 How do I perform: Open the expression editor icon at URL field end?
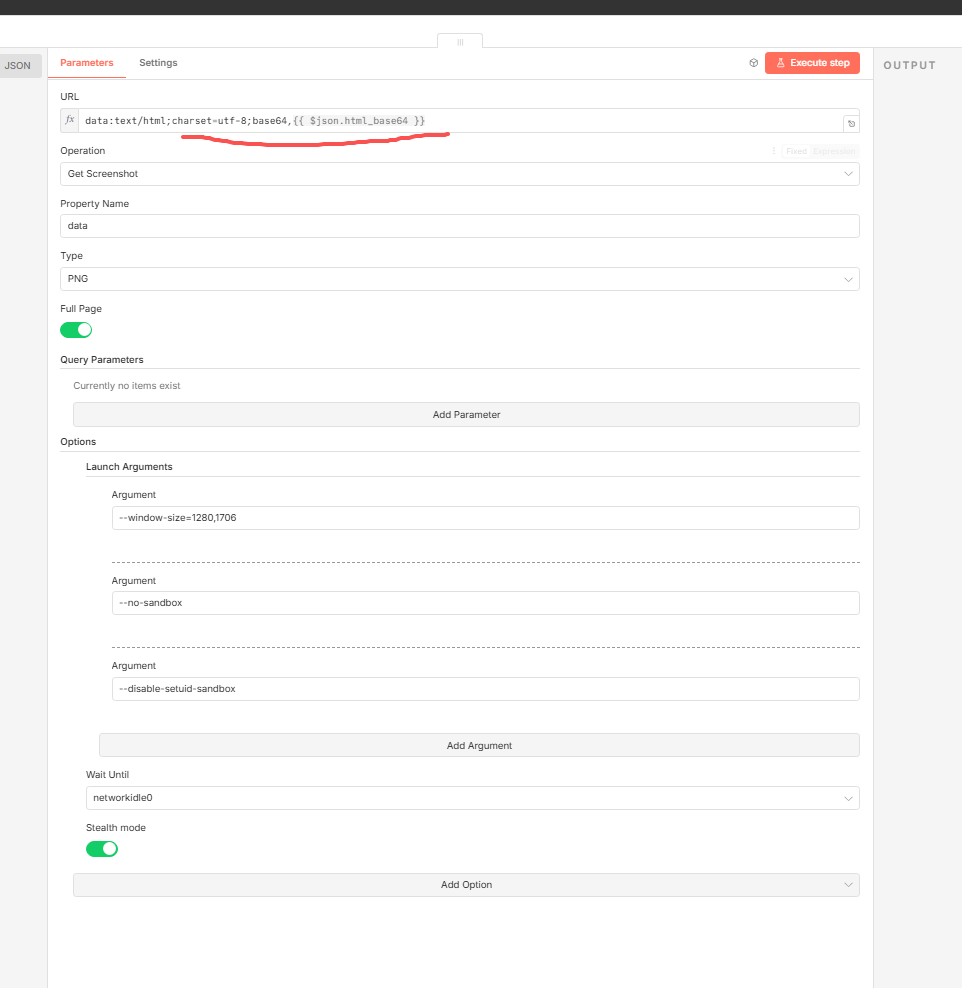coord(850,124)
